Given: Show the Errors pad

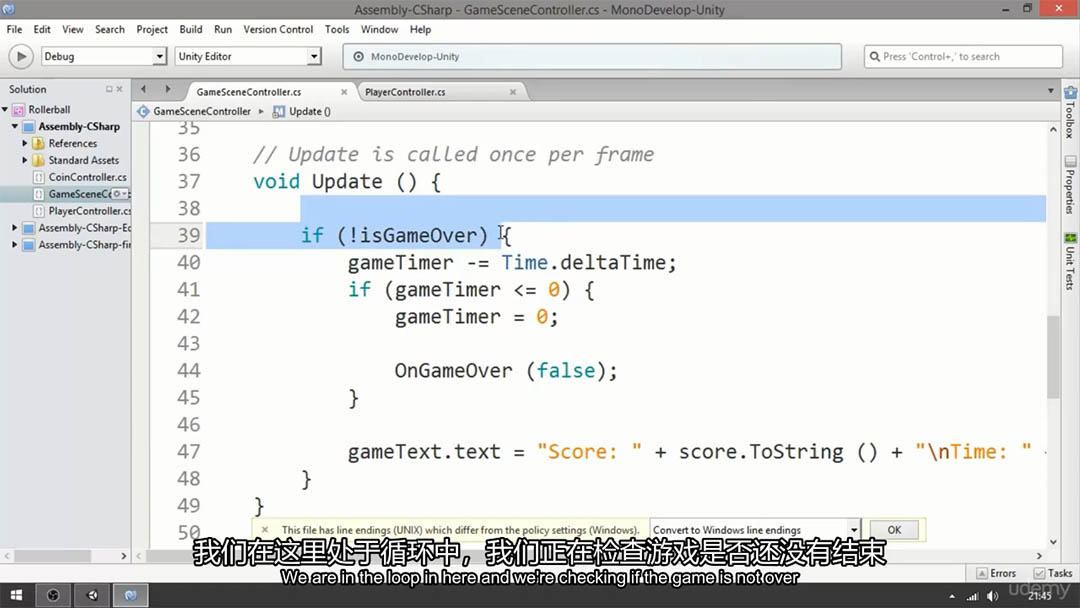Looking at the screenshot, I should pos(995,573).
